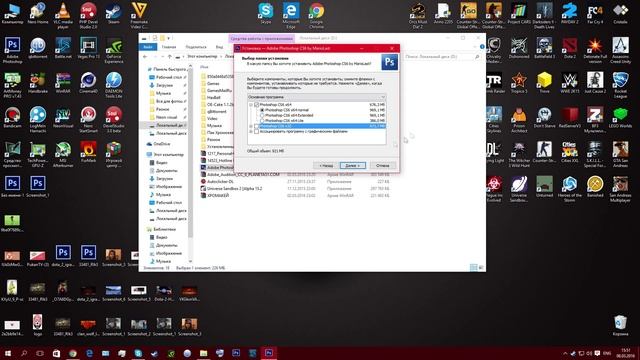Select the Photoshop CS6 x64 Lite radio option
The height and width of the screenshot is (360, 640).
pos(262,121)
